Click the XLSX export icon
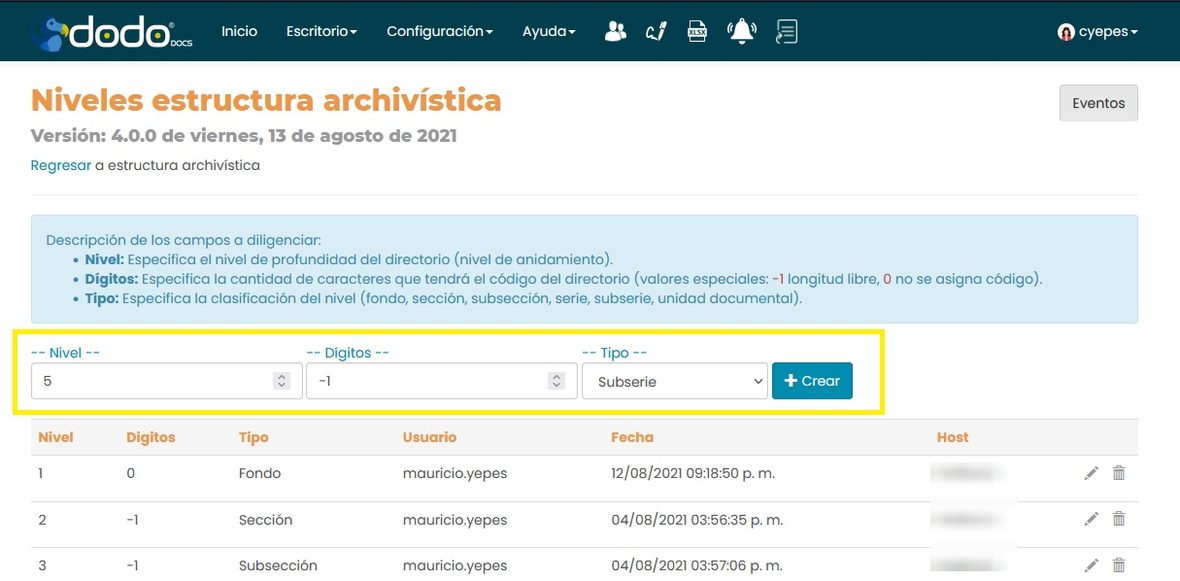Image resolution: width=1180 pixels, height=581 pixels. coord(698,31)
